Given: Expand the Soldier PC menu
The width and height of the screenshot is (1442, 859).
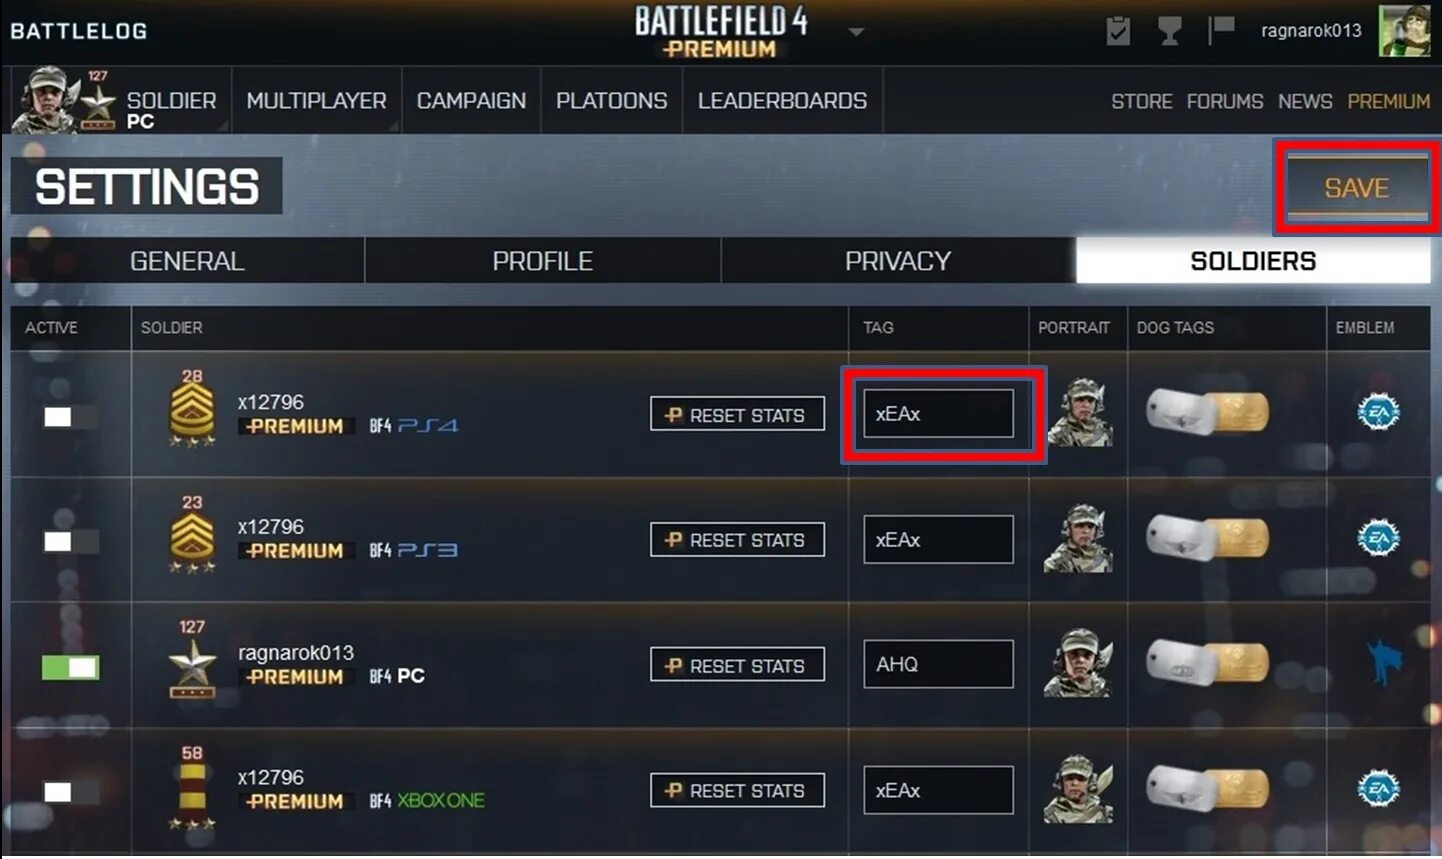Looking at the screenshot, I should pyautogui.click(x=120, y=100).
